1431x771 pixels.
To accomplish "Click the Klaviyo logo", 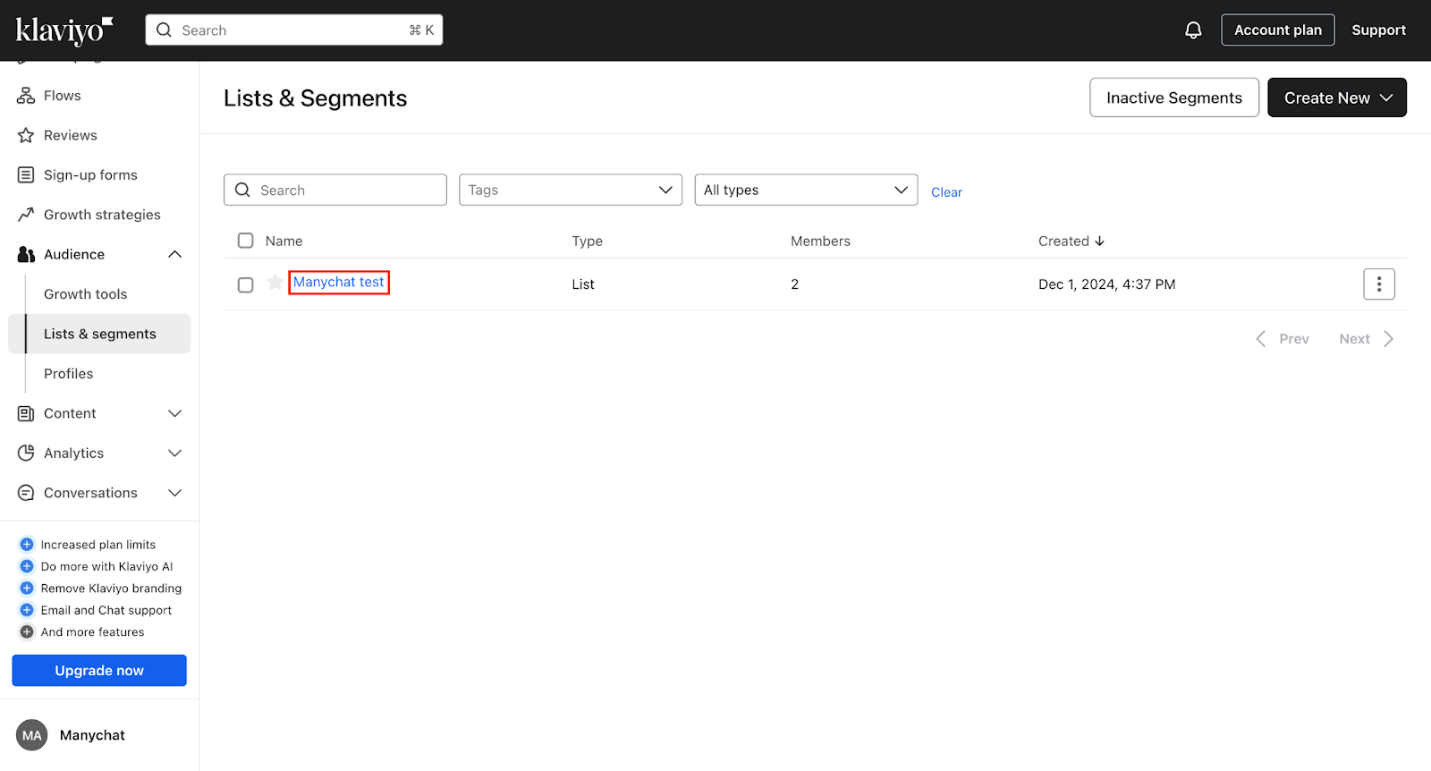I will (x=62, y=30).
